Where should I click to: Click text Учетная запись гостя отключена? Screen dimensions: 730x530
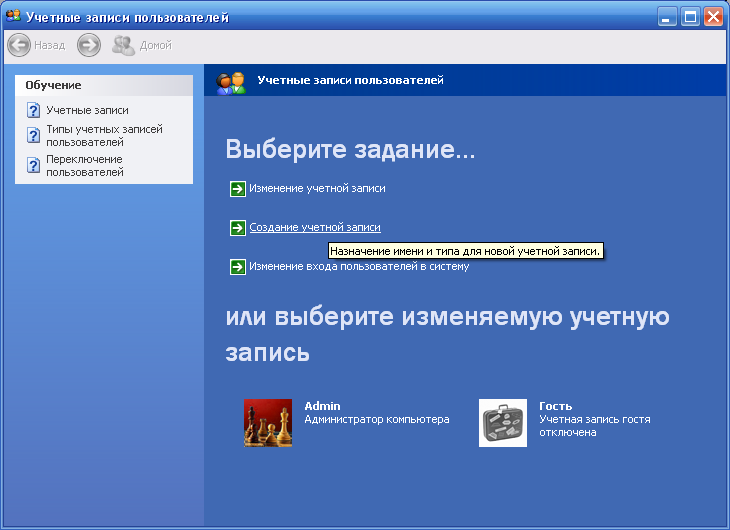pyautogui.click(x=595, y=426)
